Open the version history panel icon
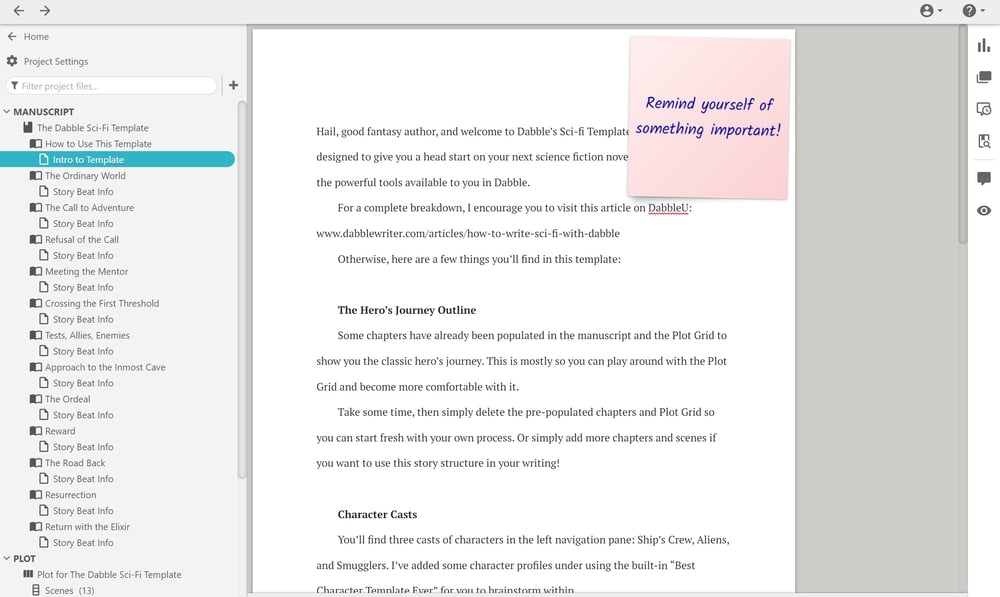The height and width of the screenshot is (597, 1000). point(984,109)
